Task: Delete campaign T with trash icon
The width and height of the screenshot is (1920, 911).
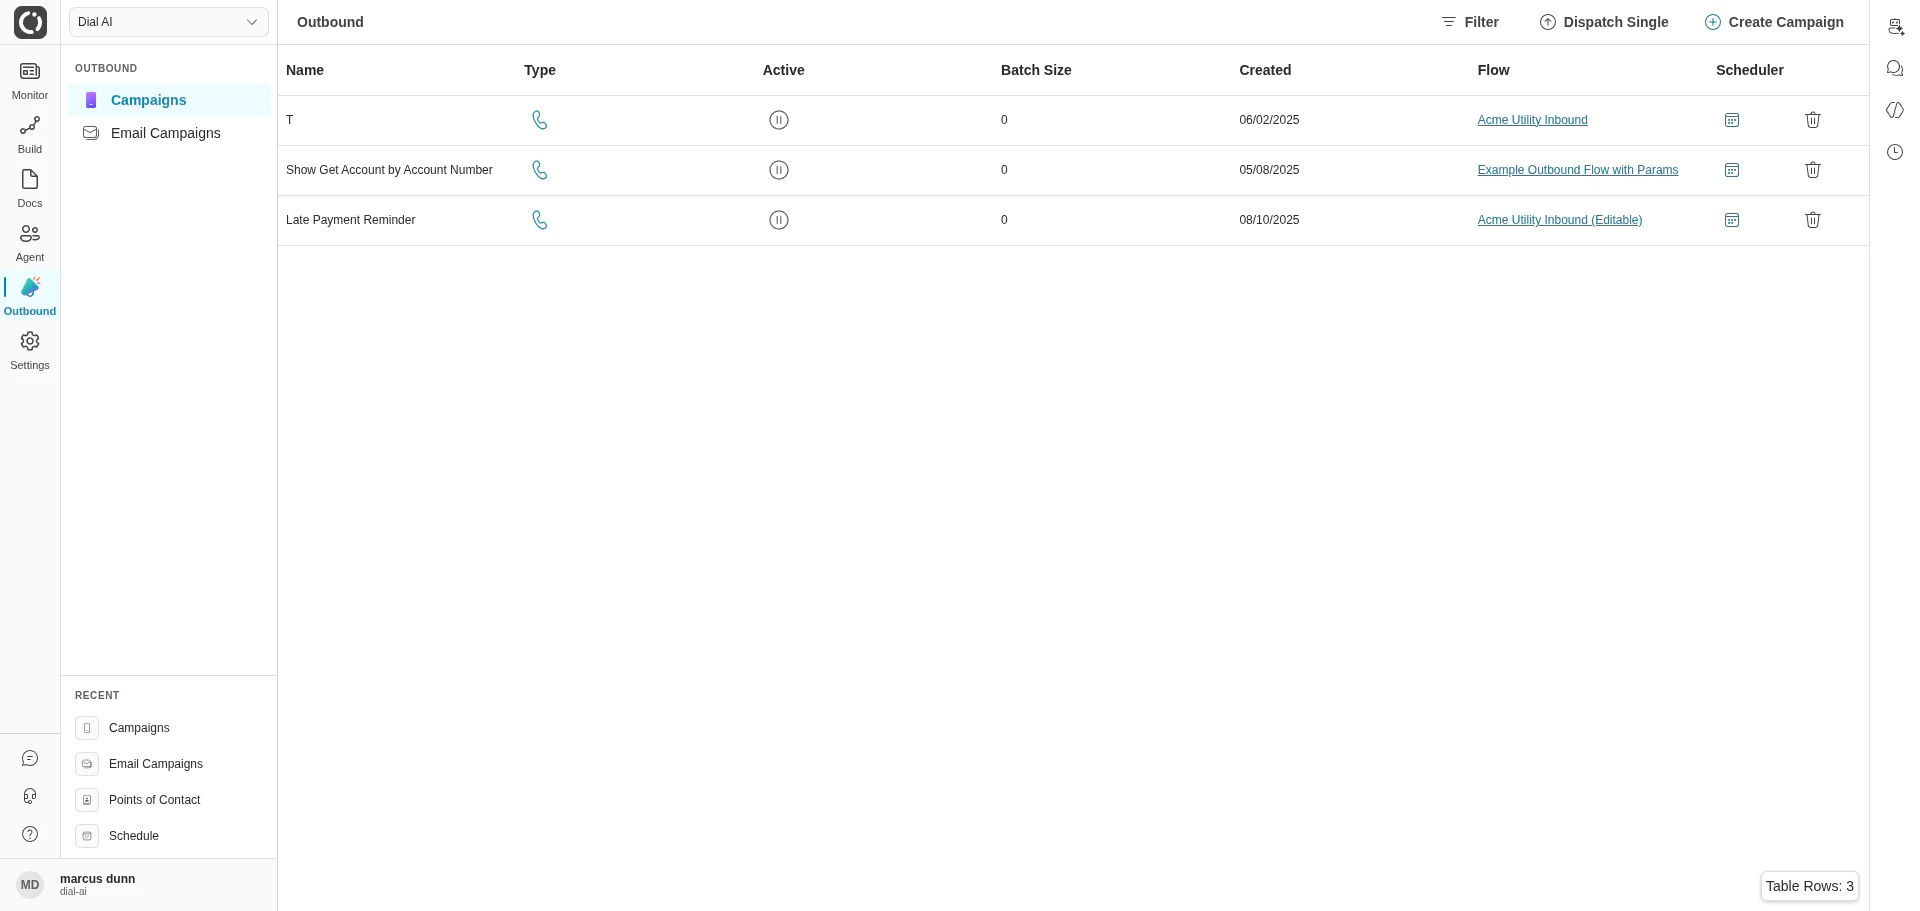Action: (x=1813, y=120)
